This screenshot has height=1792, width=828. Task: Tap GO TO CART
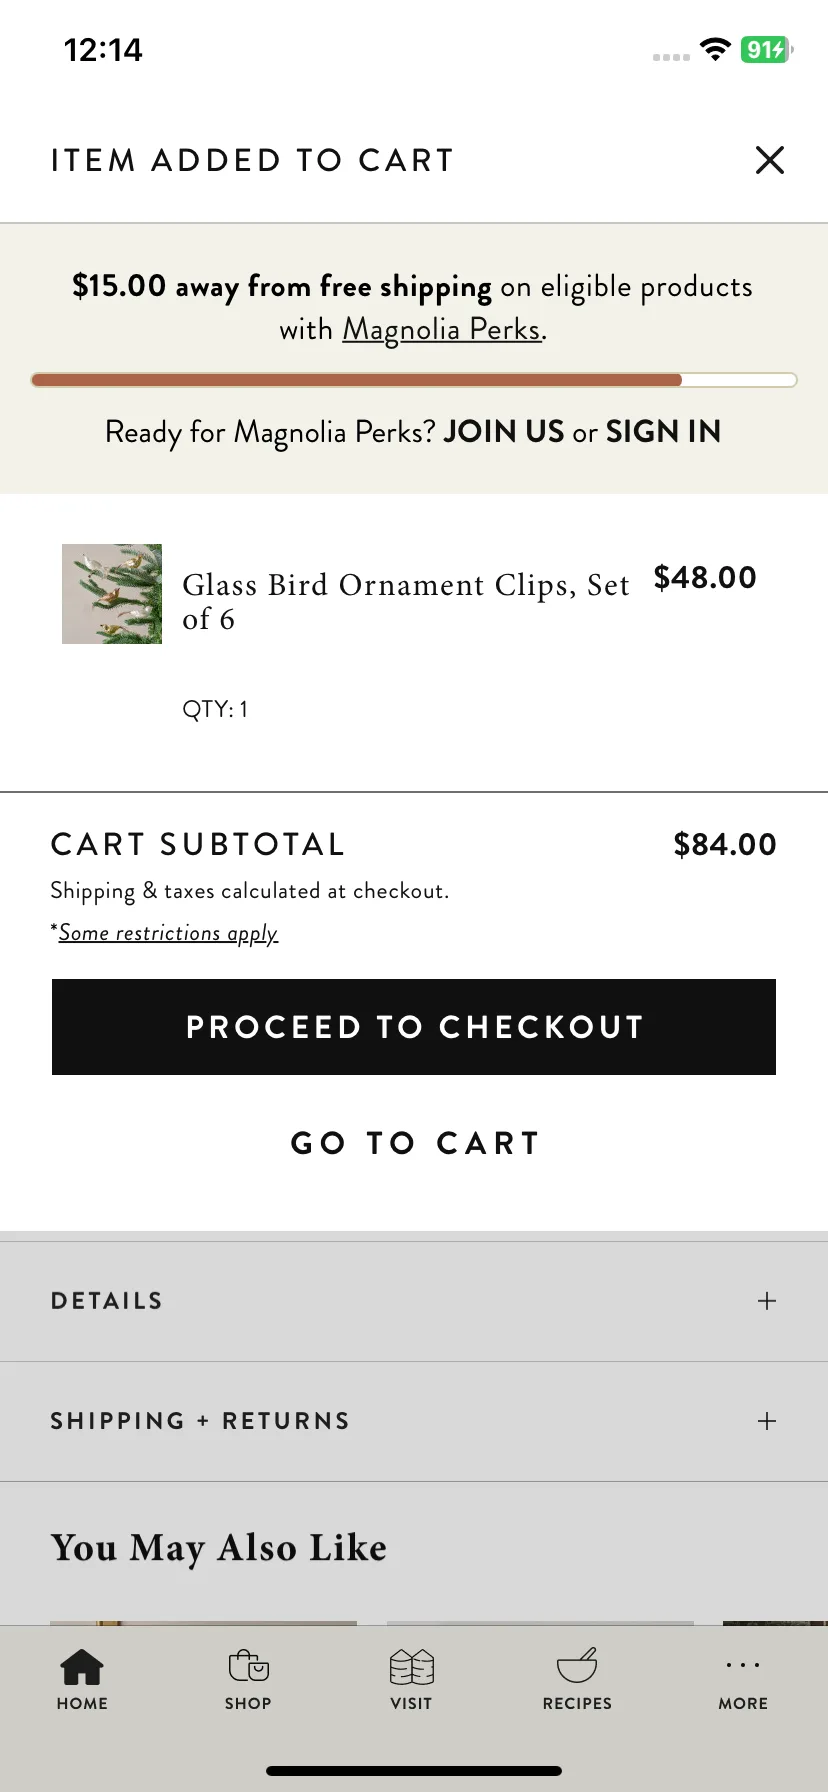coord(414,1143)
